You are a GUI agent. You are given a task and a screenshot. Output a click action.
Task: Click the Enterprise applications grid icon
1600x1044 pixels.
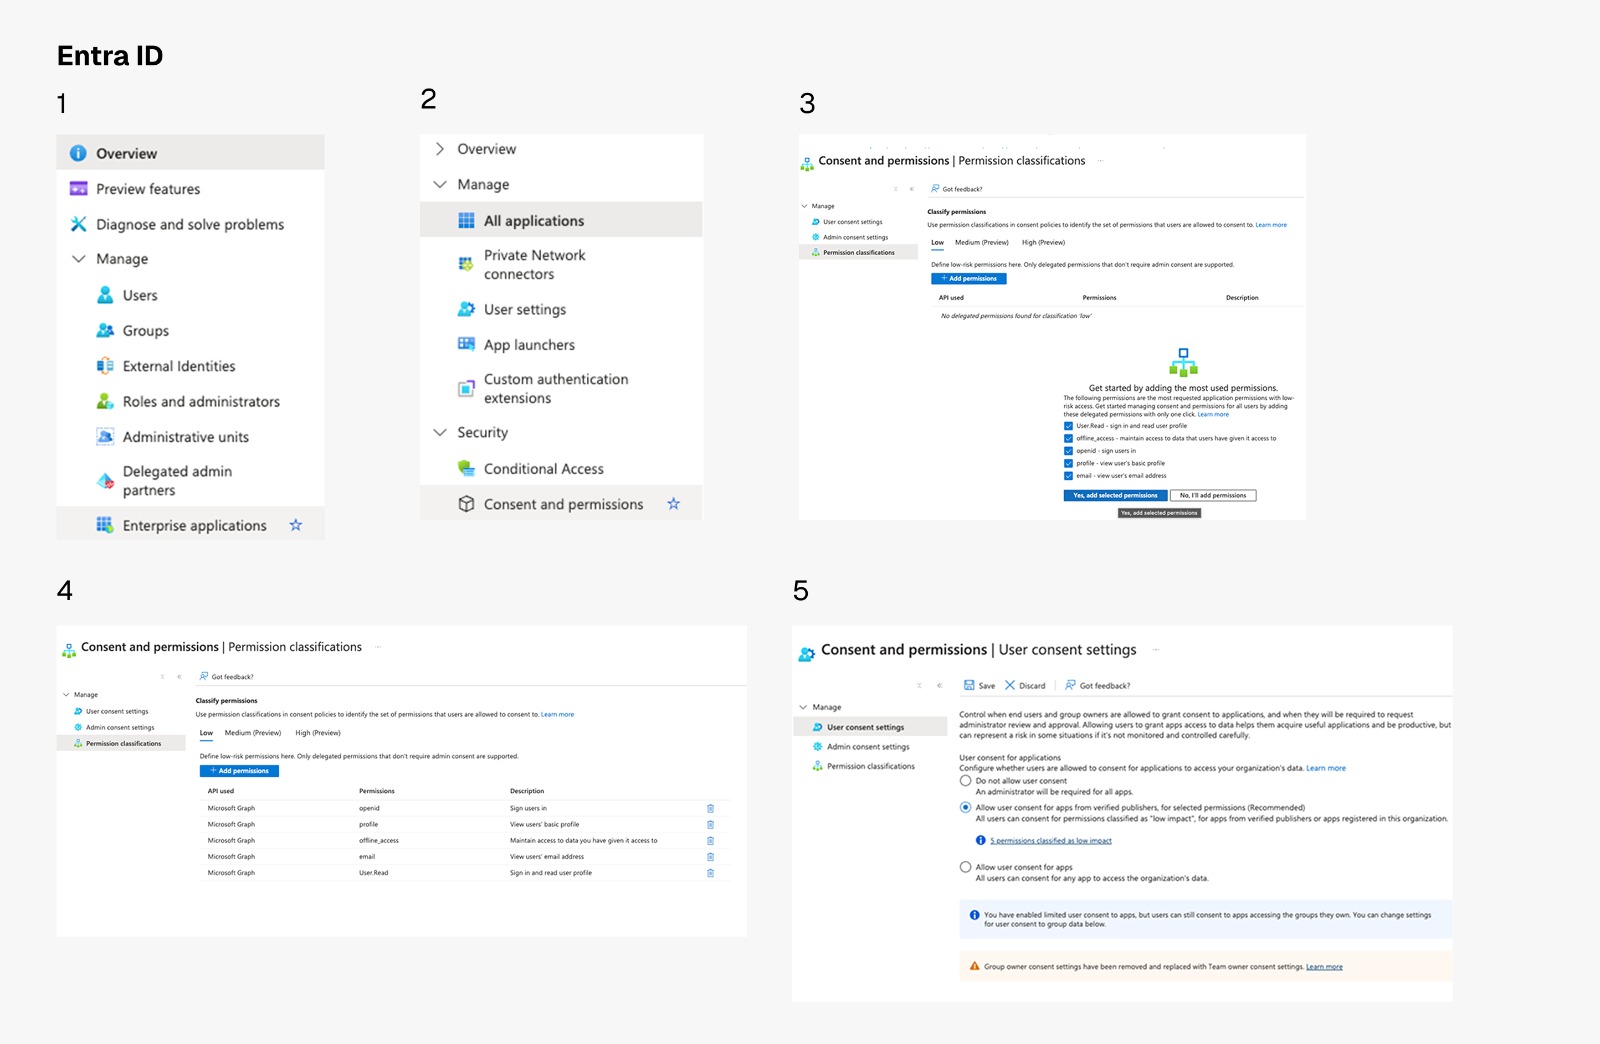point(105,525)
